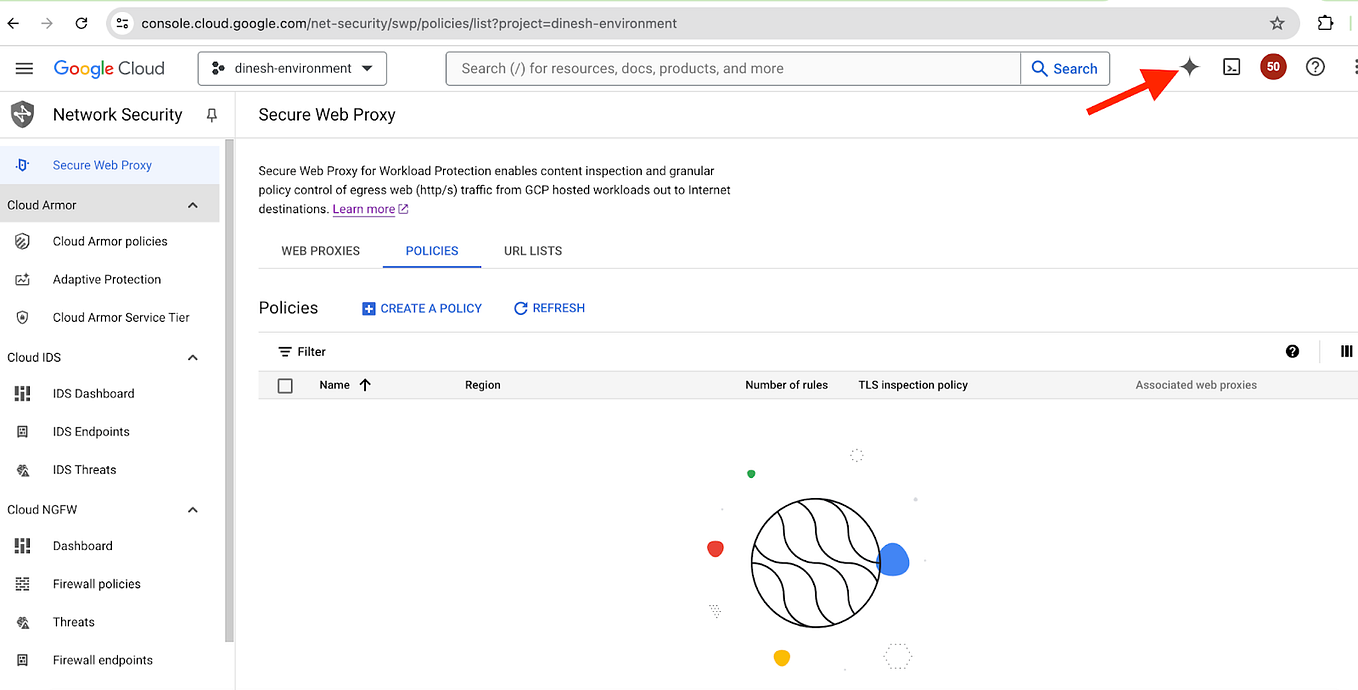Image resolution: width=1358 pixels, height=690 pixels.
Task: Pin the Network Security section
Action: tap(211, 114)
